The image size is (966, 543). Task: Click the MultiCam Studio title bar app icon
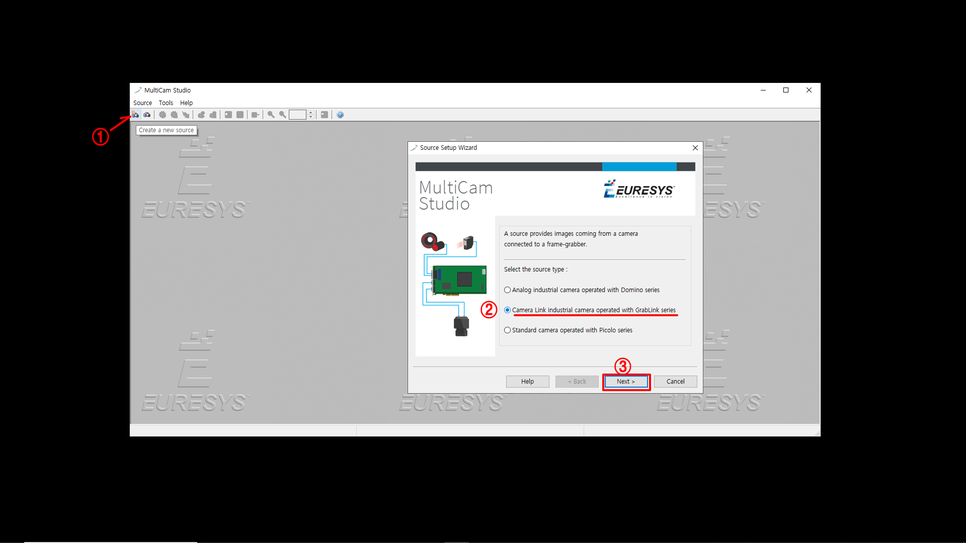click(x=138, y=90)
